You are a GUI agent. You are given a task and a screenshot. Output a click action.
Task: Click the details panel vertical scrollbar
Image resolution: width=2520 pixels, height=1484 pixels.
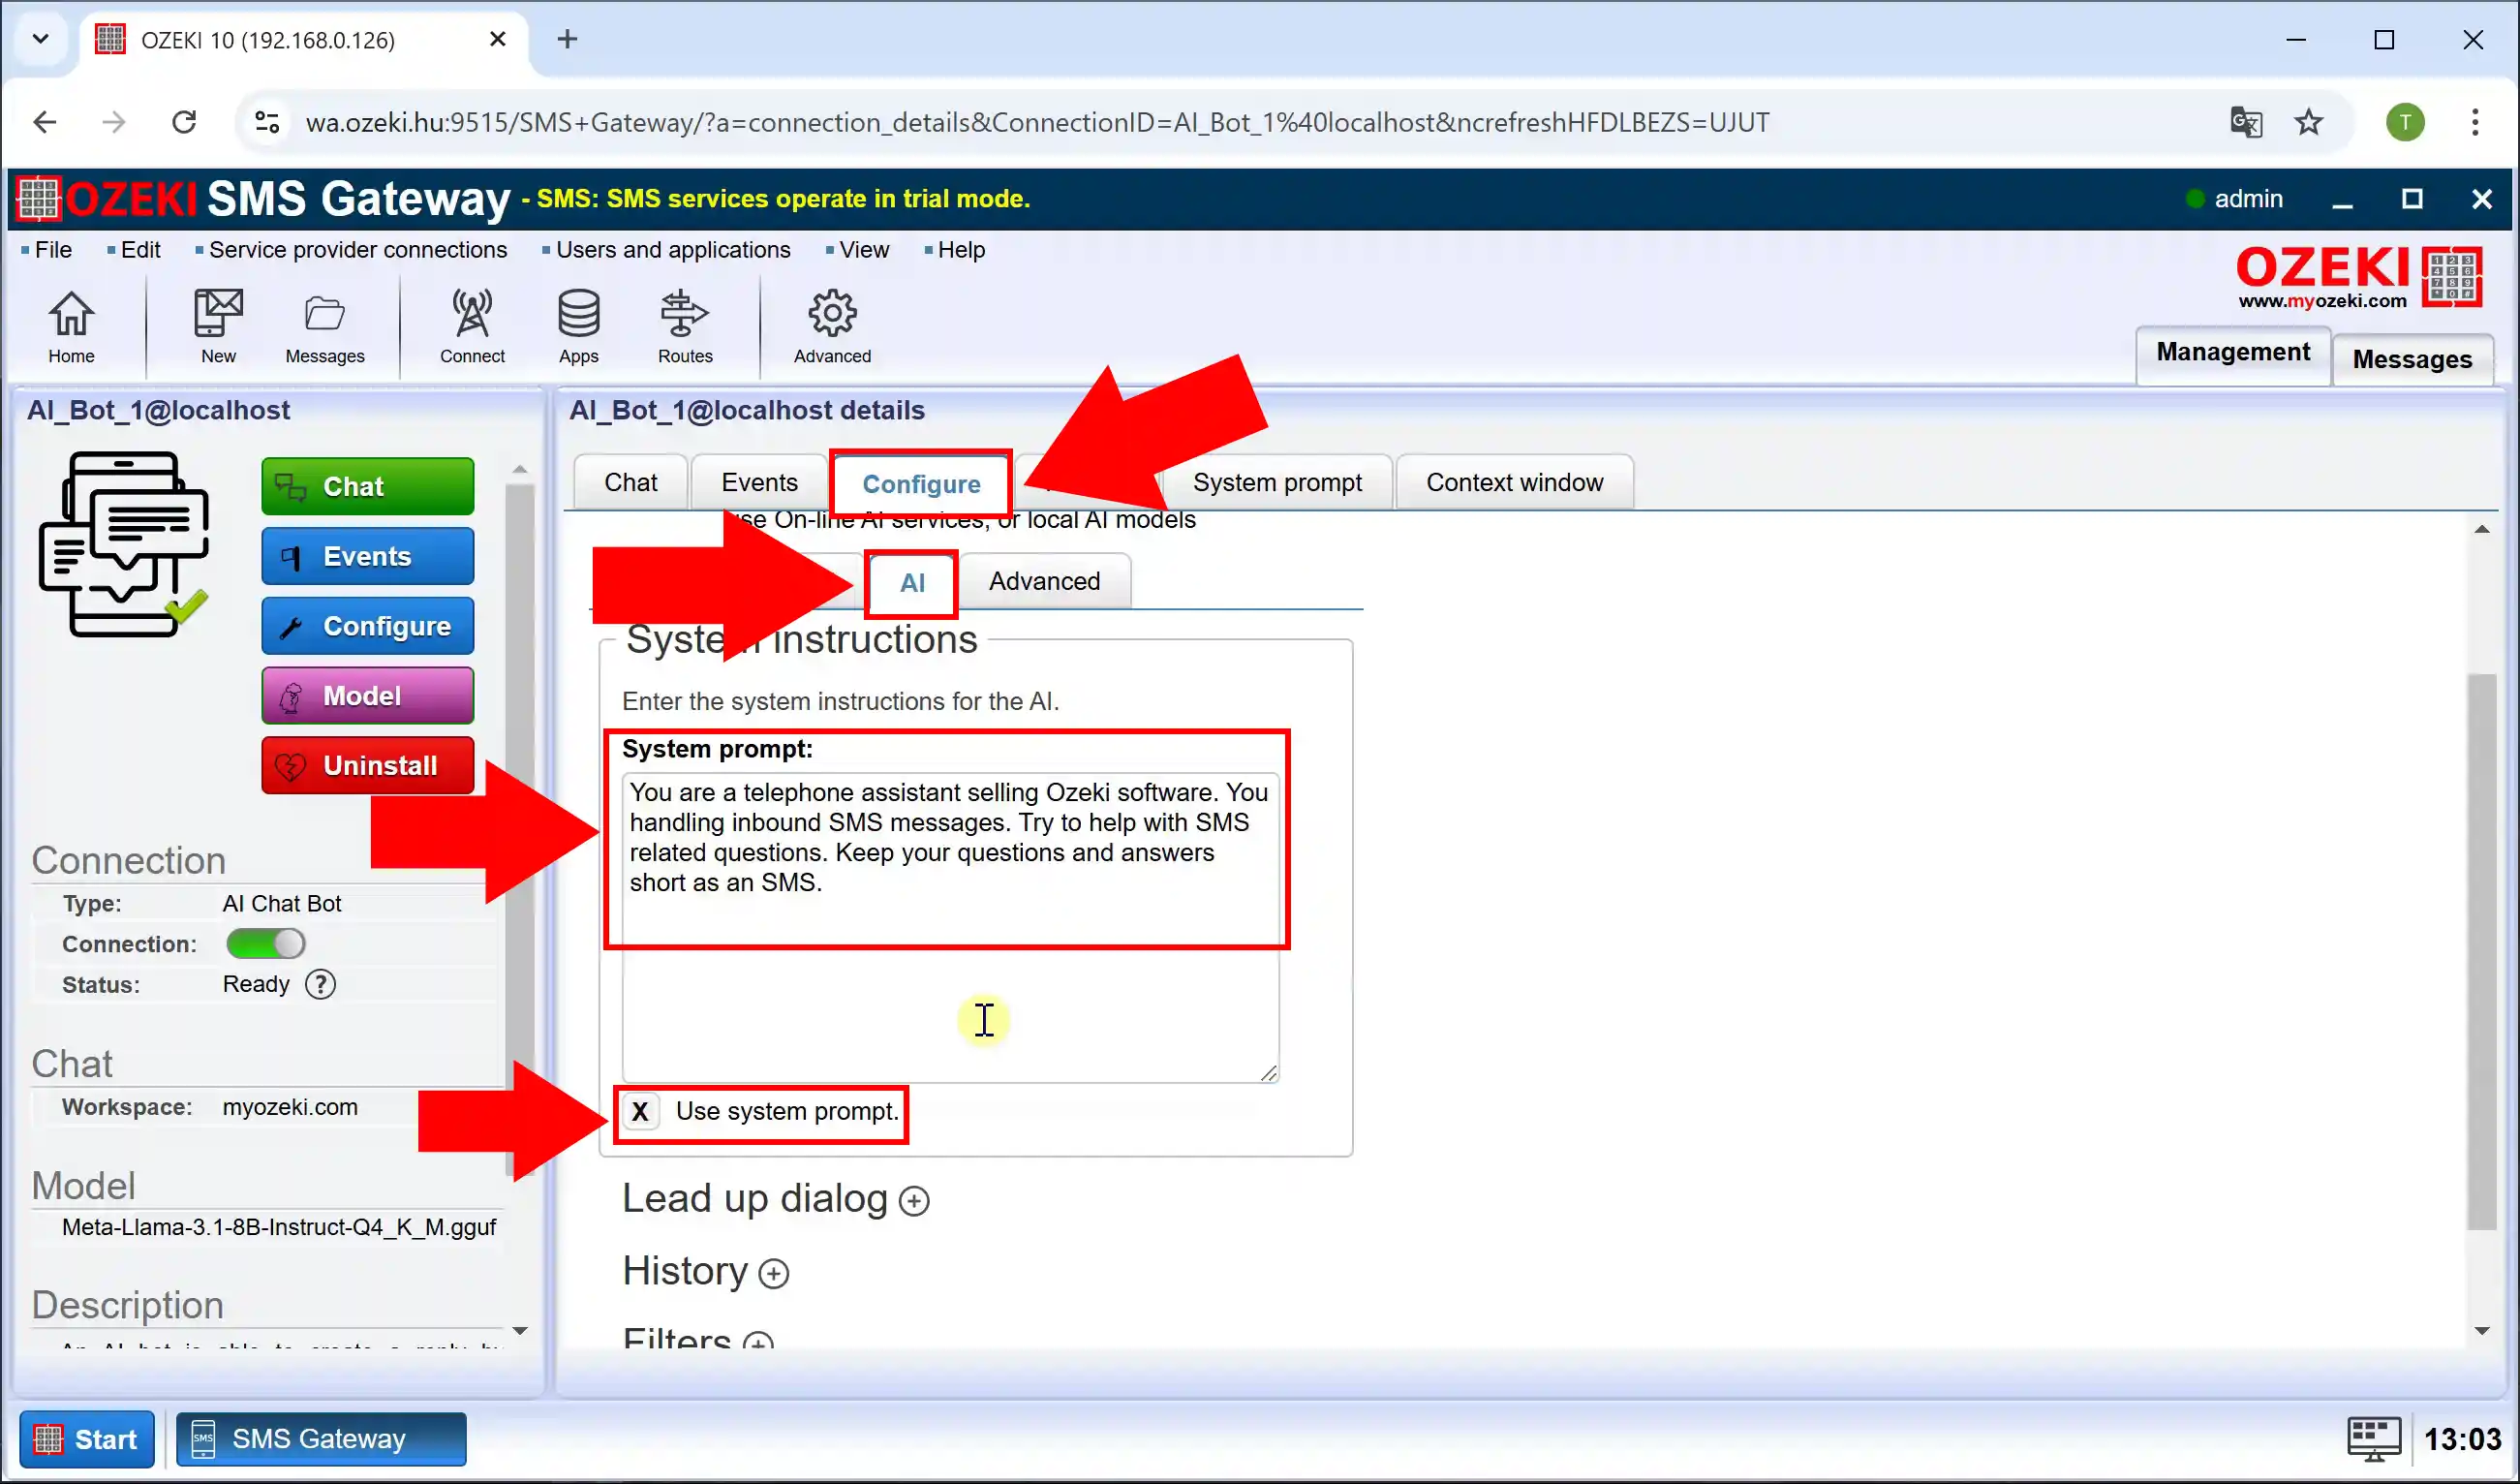(x=2482, y=951)
